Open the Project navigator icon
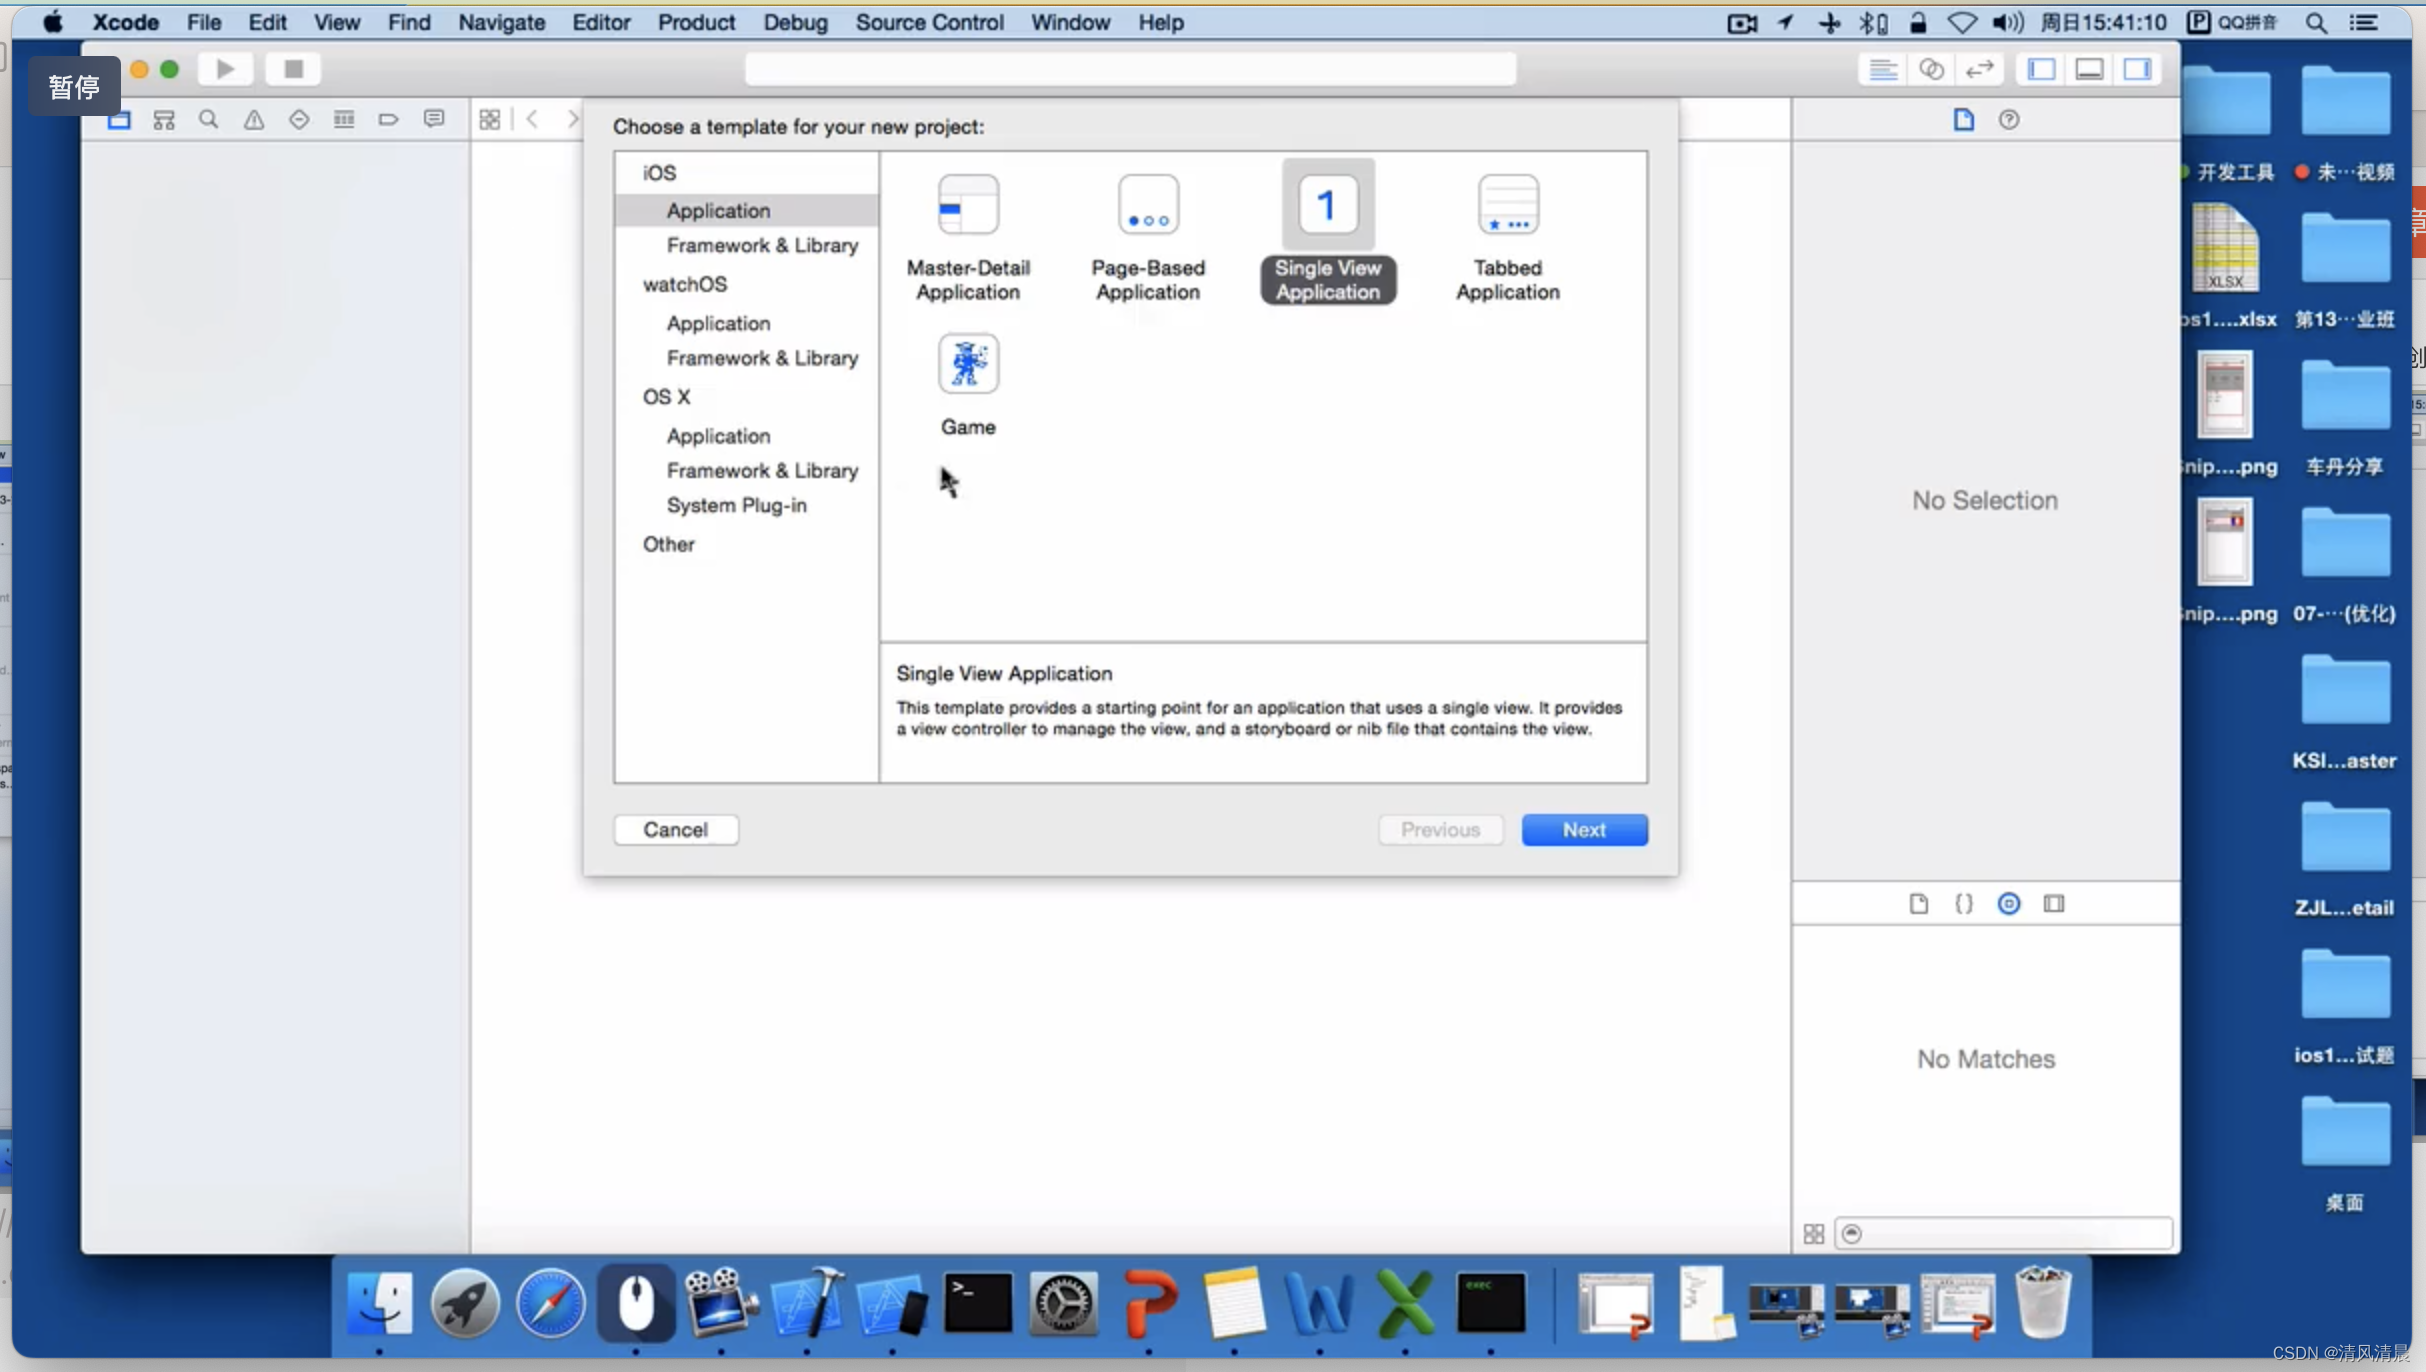Image resolution: width=2426 pixels, height=1372 pixels. (119, 120)
